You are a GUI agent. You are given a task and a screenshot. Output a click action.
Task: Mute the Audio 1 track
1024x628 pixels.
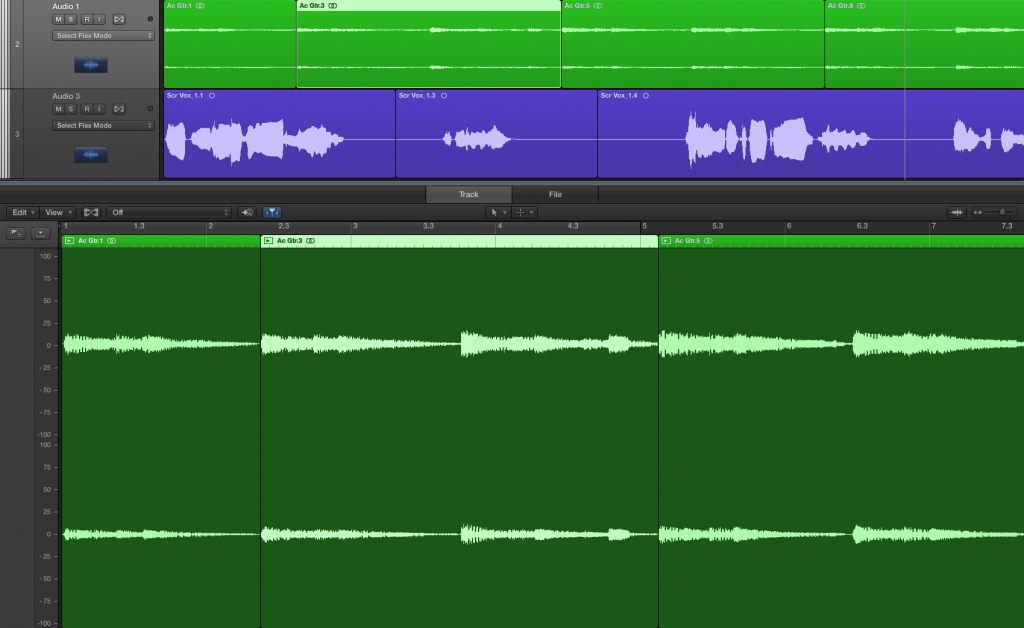58,19
